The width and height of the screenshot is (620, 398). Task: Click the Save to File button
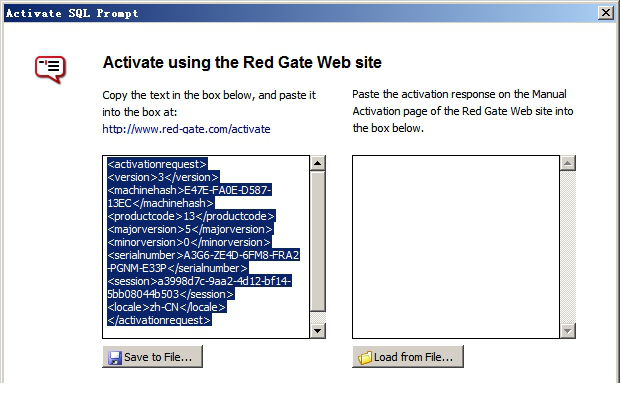[152, 357]
